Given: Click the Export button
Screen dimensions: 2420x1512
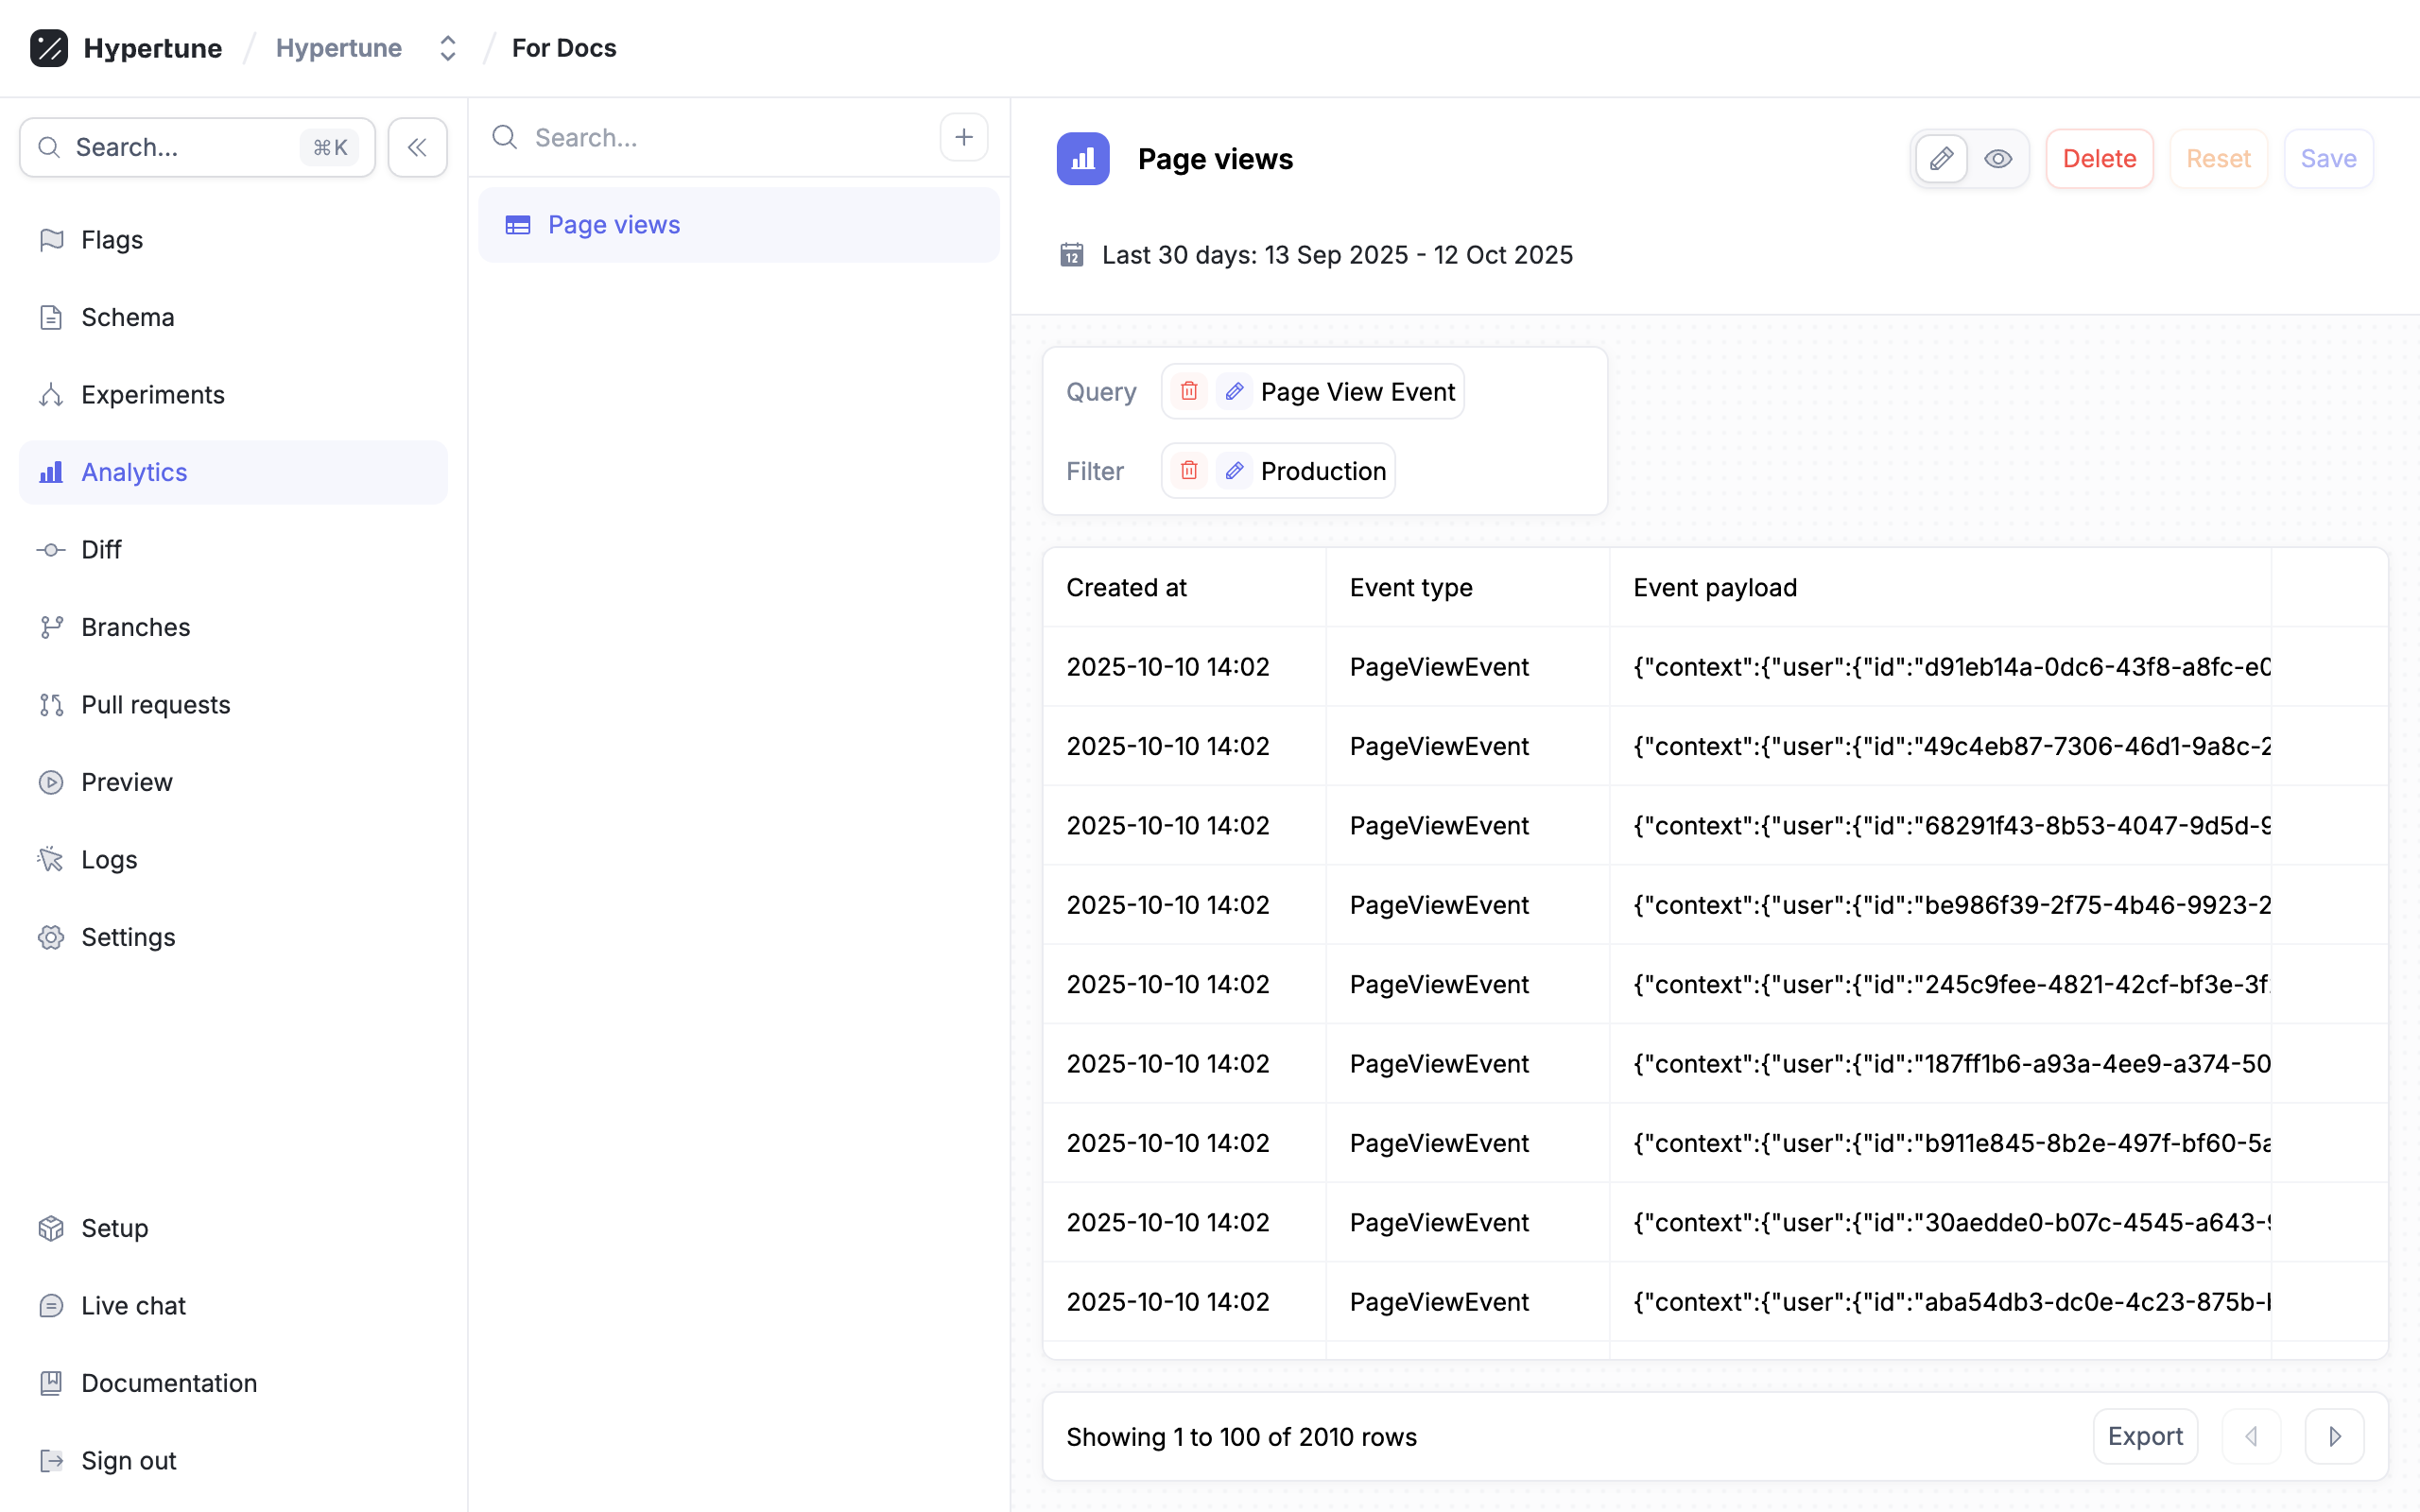Looking at the screenshot, I should (2144, 1436).
